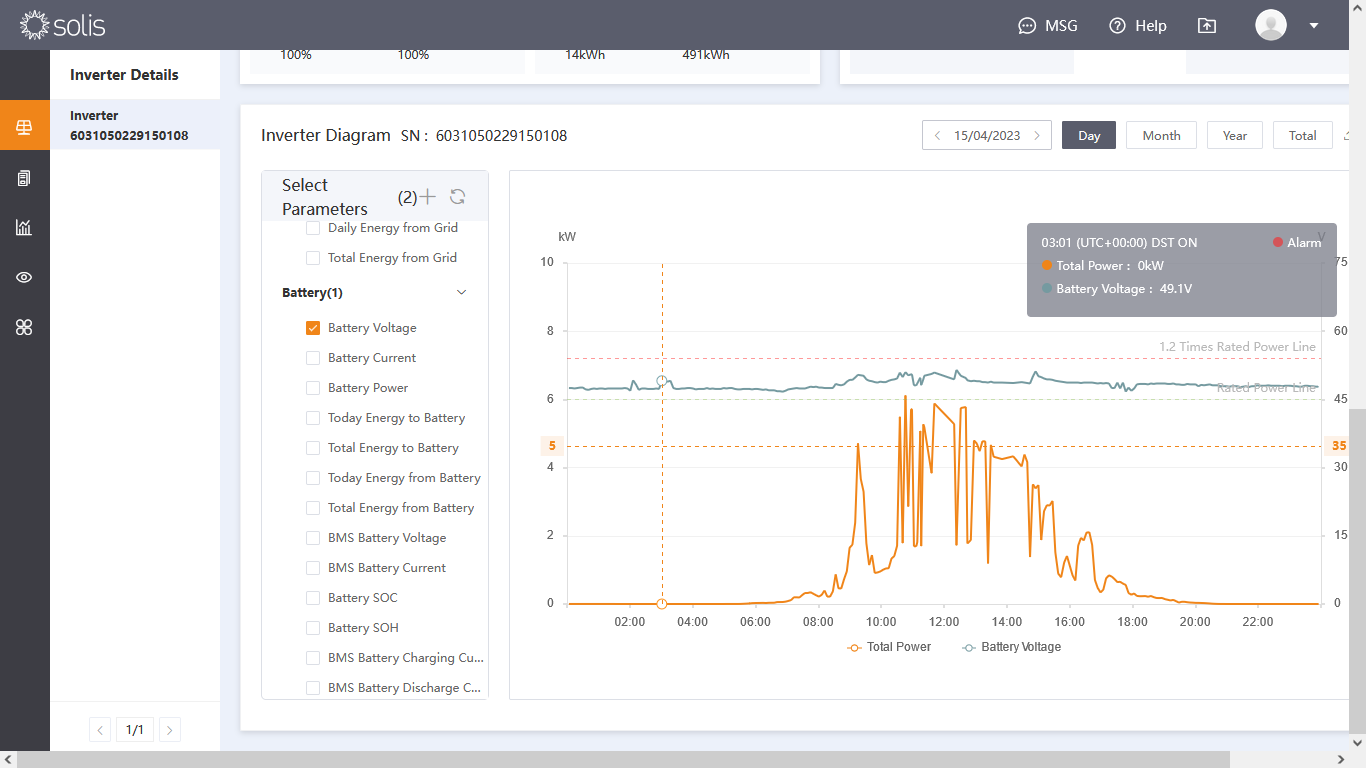Open MSG messages
This screenshot has height=768, width=1366.
tap(1047, 26)
